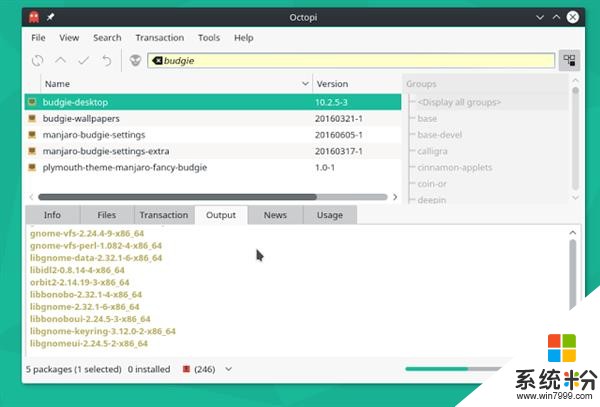Screen dimensions: 600x407
Task: Select the manjaro-budgie-settings package
Action: tap(213, 135)
